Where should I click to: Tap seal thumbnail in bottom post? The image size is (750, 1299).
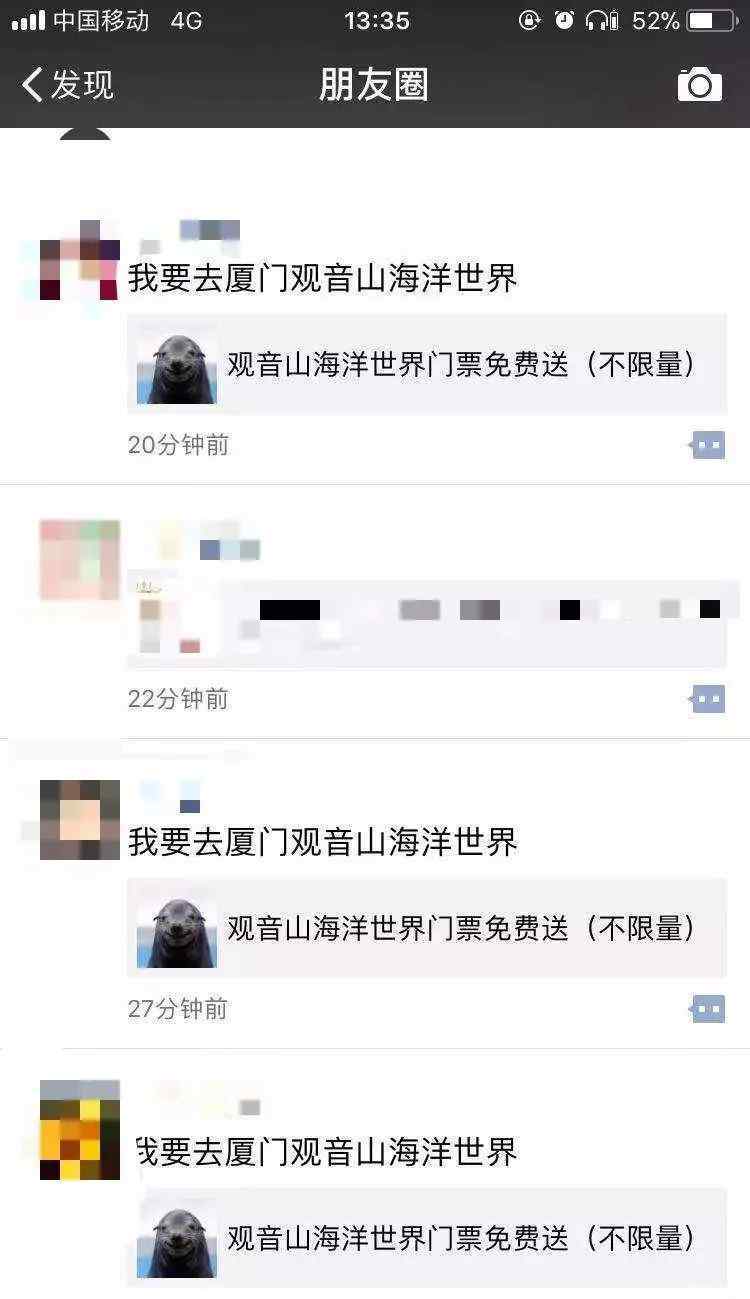click(177, 1239)
